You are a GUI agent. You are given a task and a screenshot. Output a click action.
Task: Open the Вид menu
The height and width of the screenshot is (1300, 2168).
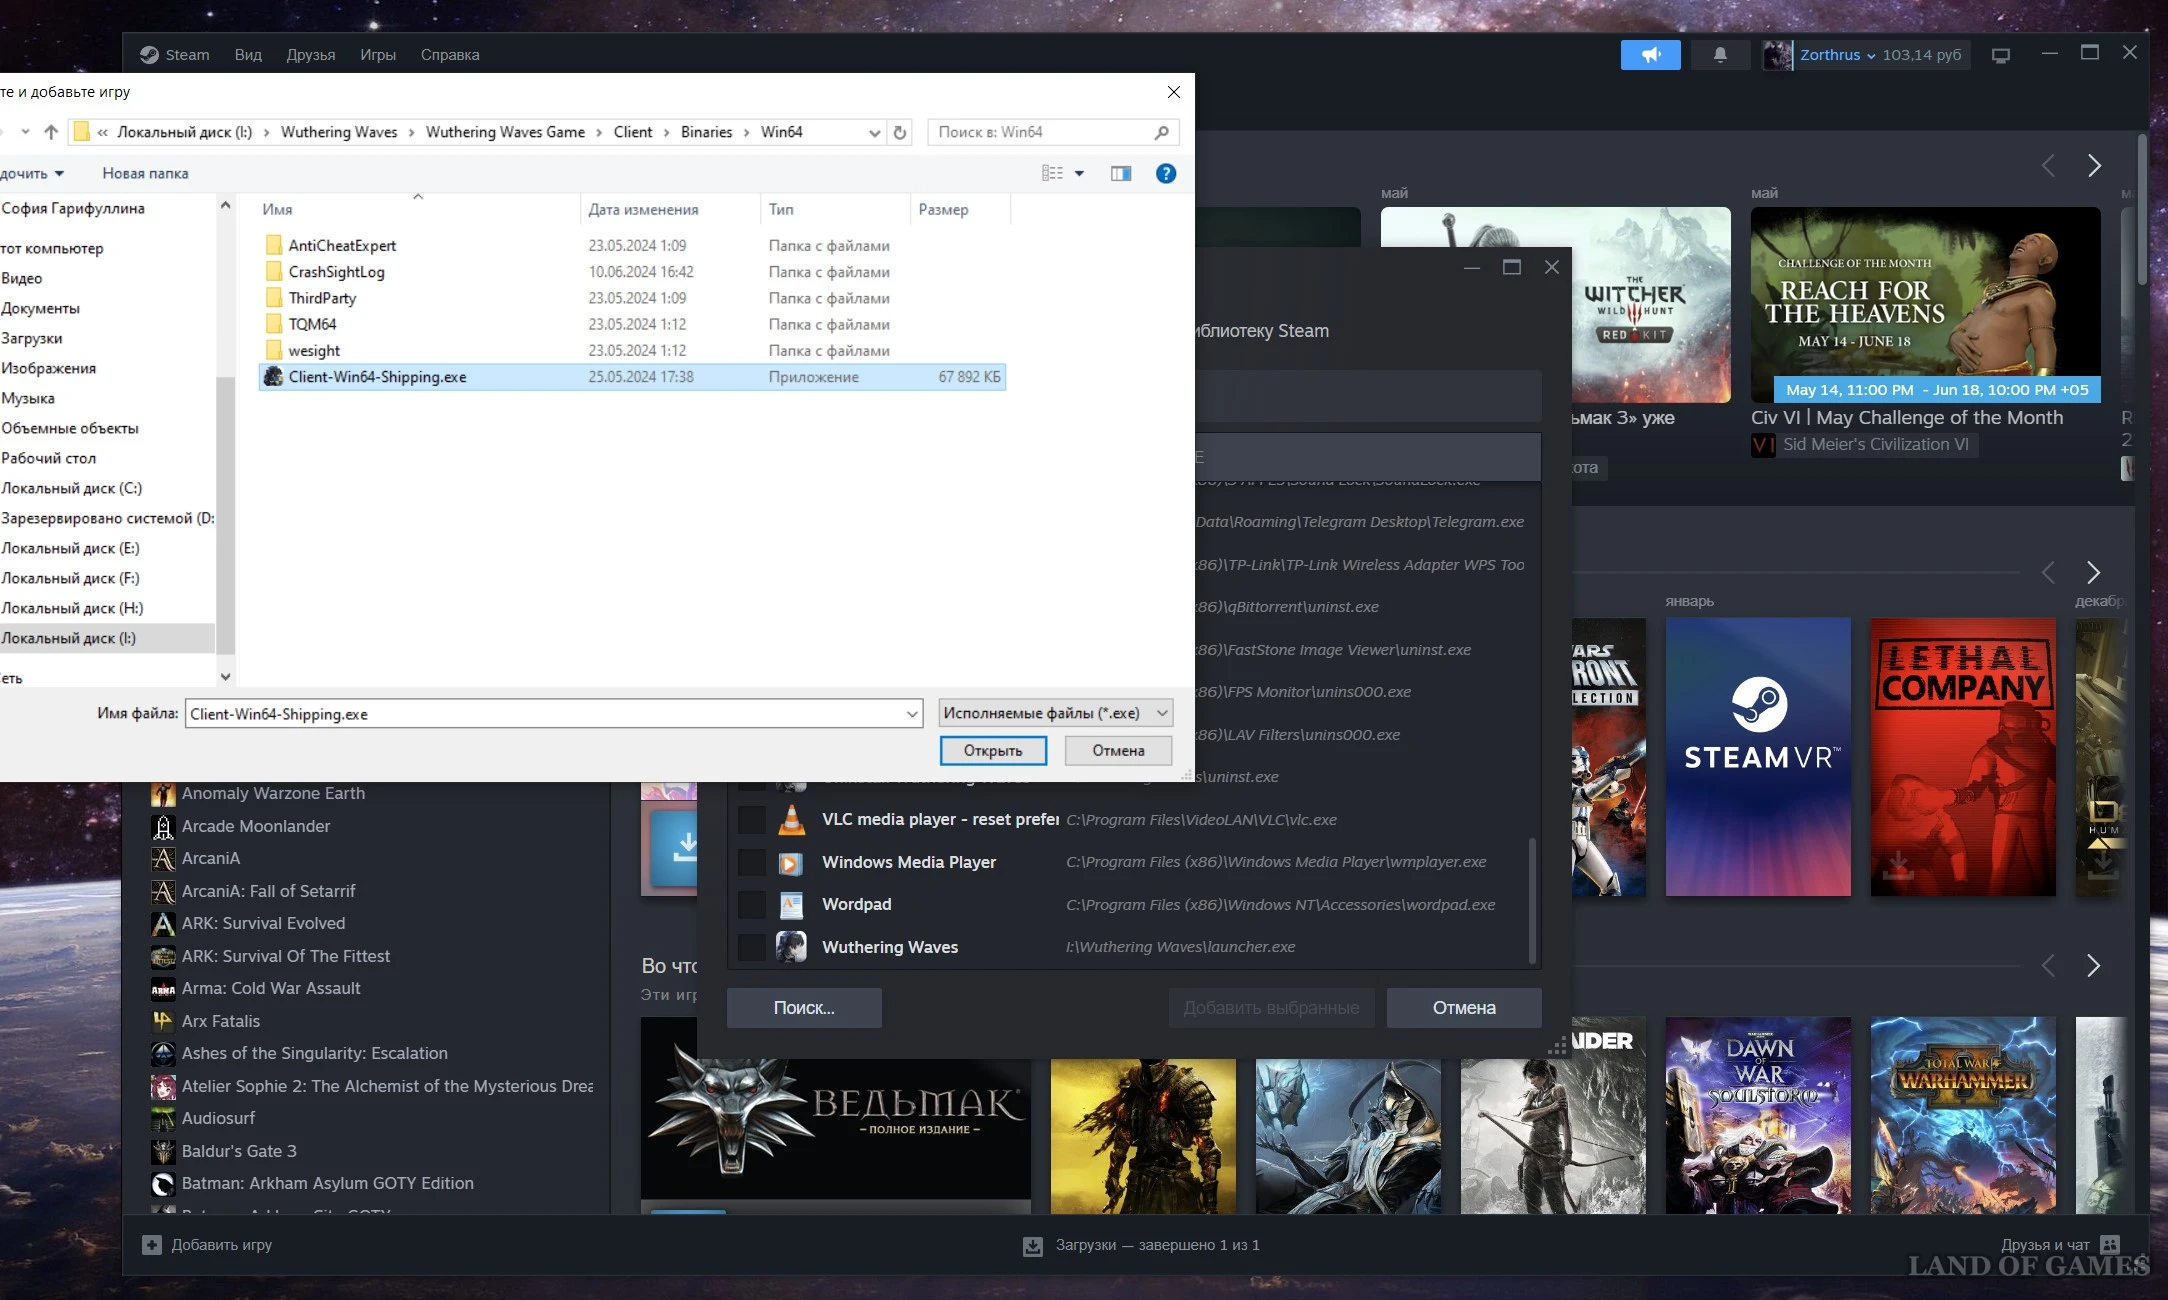point(248,55)
